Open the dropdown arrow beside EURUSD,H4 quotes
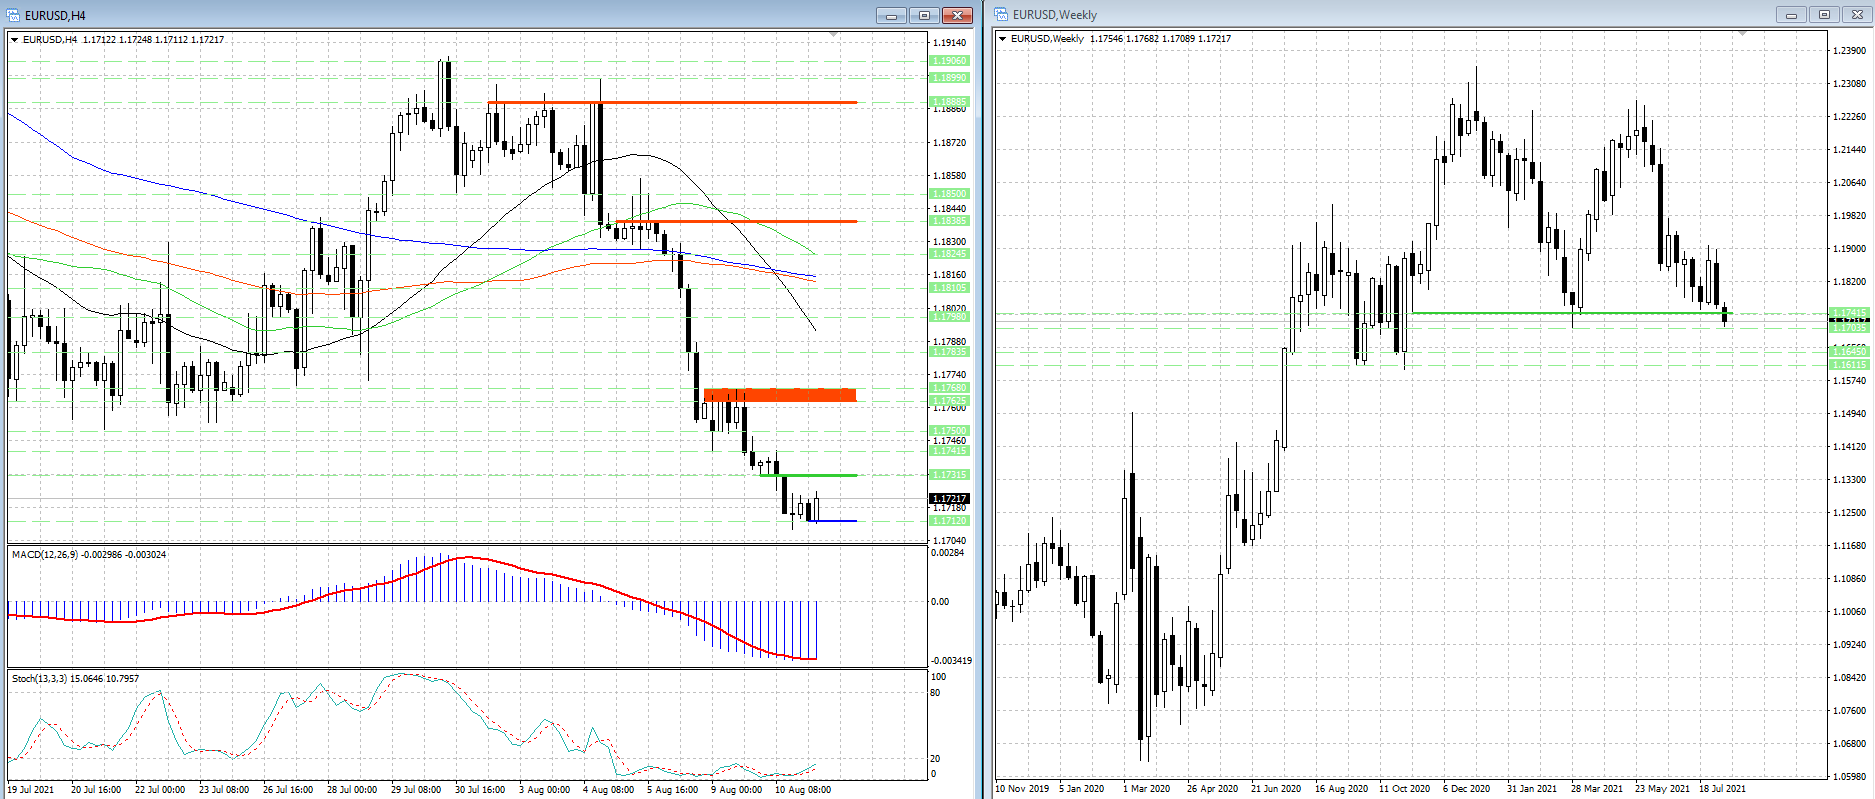Screen dimensions: 1875x799 tap(14, 40)
